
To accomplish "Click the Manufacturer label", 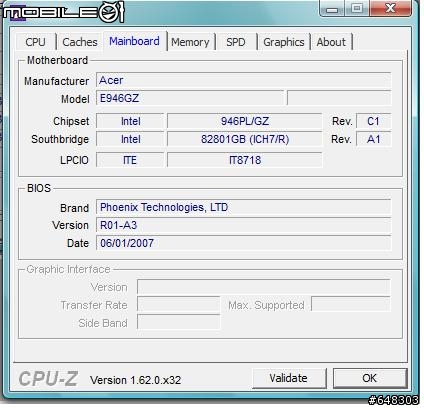I will click(56, 81).
